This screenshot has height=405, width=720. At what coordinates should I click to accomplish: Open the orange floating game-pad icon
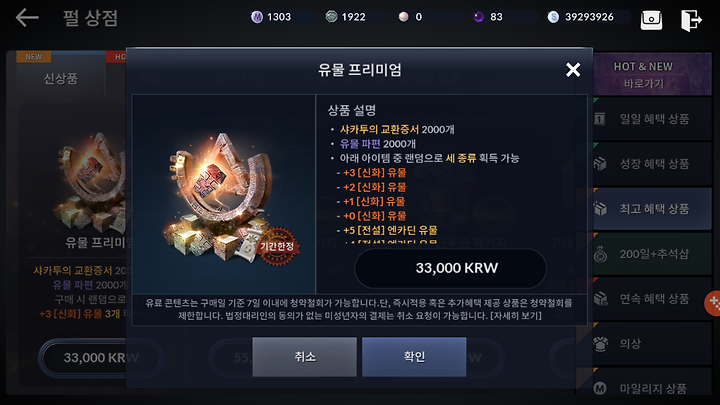tap(713, 303)
